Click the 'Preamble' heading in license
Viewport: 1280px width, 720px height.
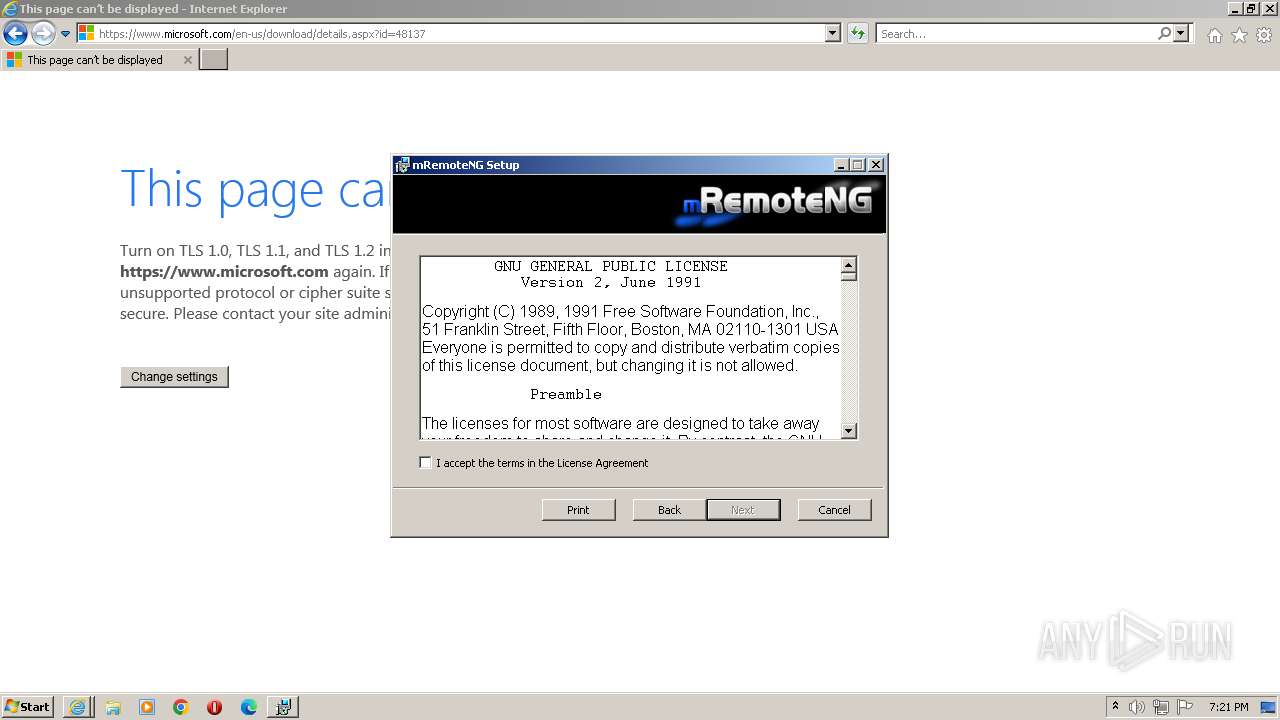coord(566,394)
